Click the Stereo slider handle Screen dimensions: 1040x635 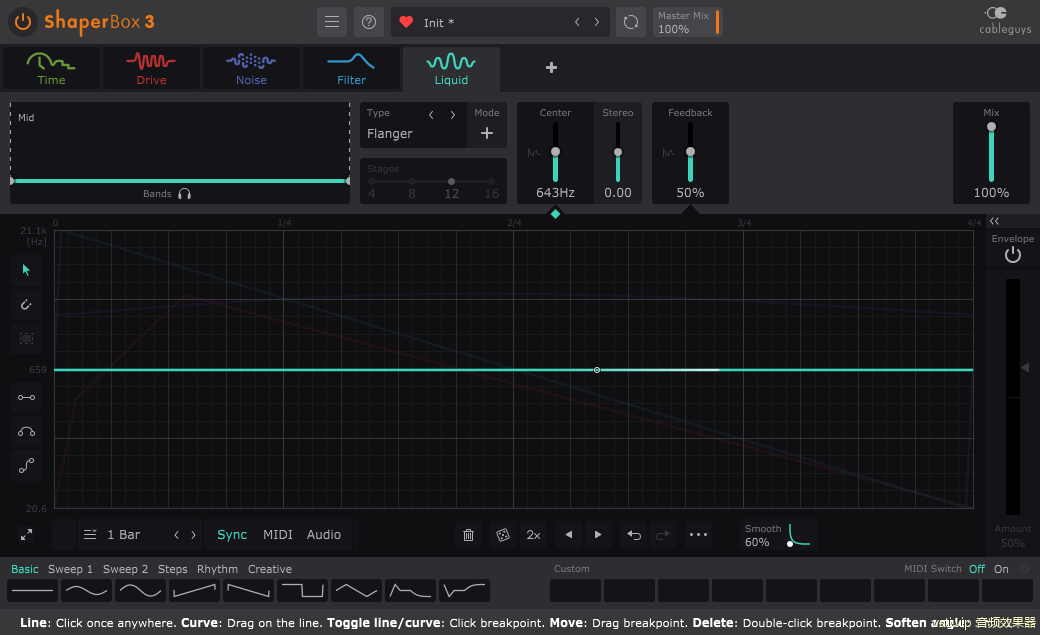click(x=618, y=152)
